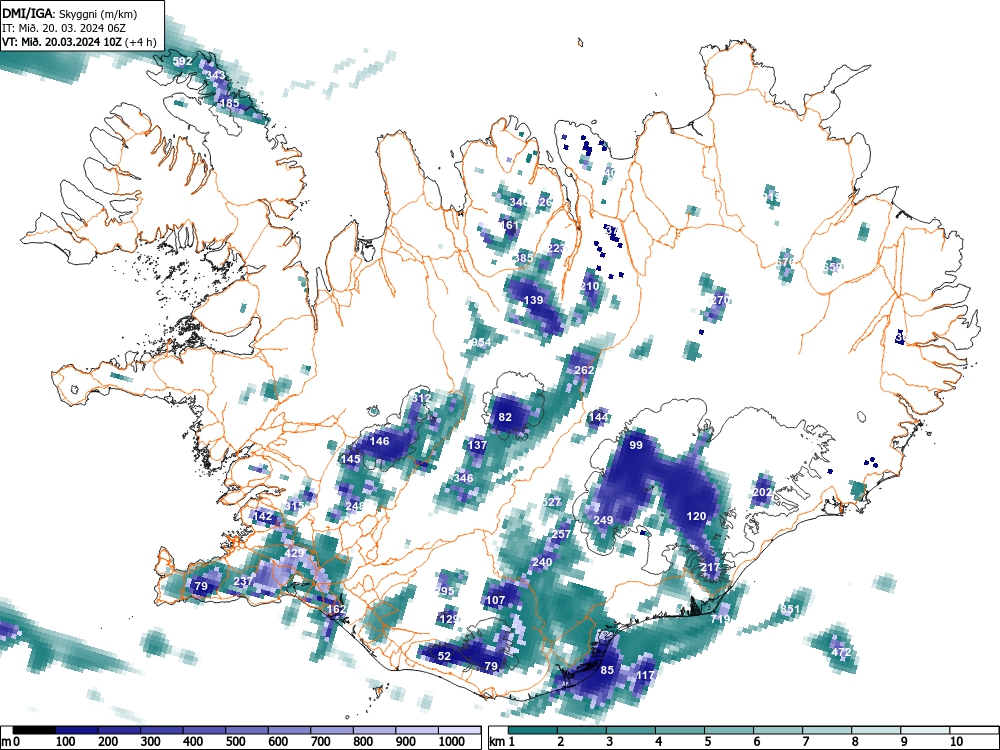1000x750 pixels.
Task: Click the 429 visibility value
Action: tap(294, 554)
